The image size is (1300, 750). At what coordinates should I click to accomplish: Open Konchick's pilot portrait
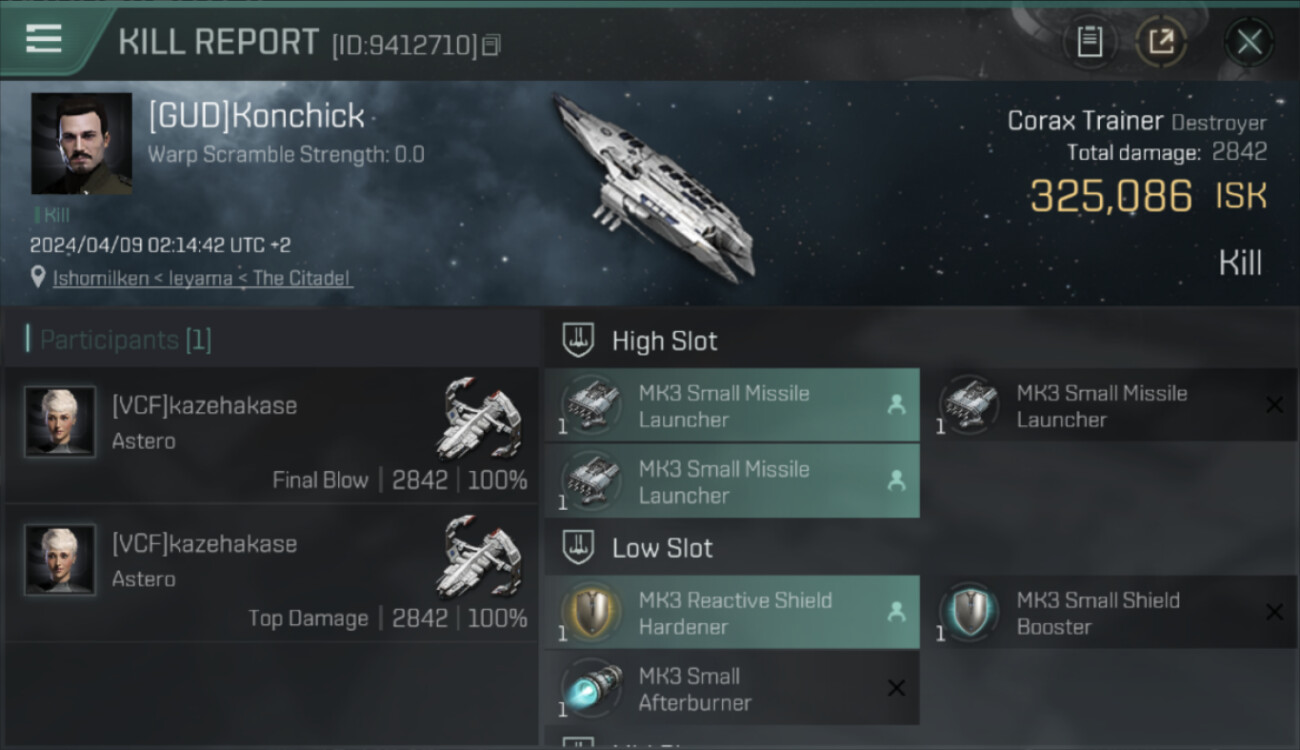pos(82,143)
